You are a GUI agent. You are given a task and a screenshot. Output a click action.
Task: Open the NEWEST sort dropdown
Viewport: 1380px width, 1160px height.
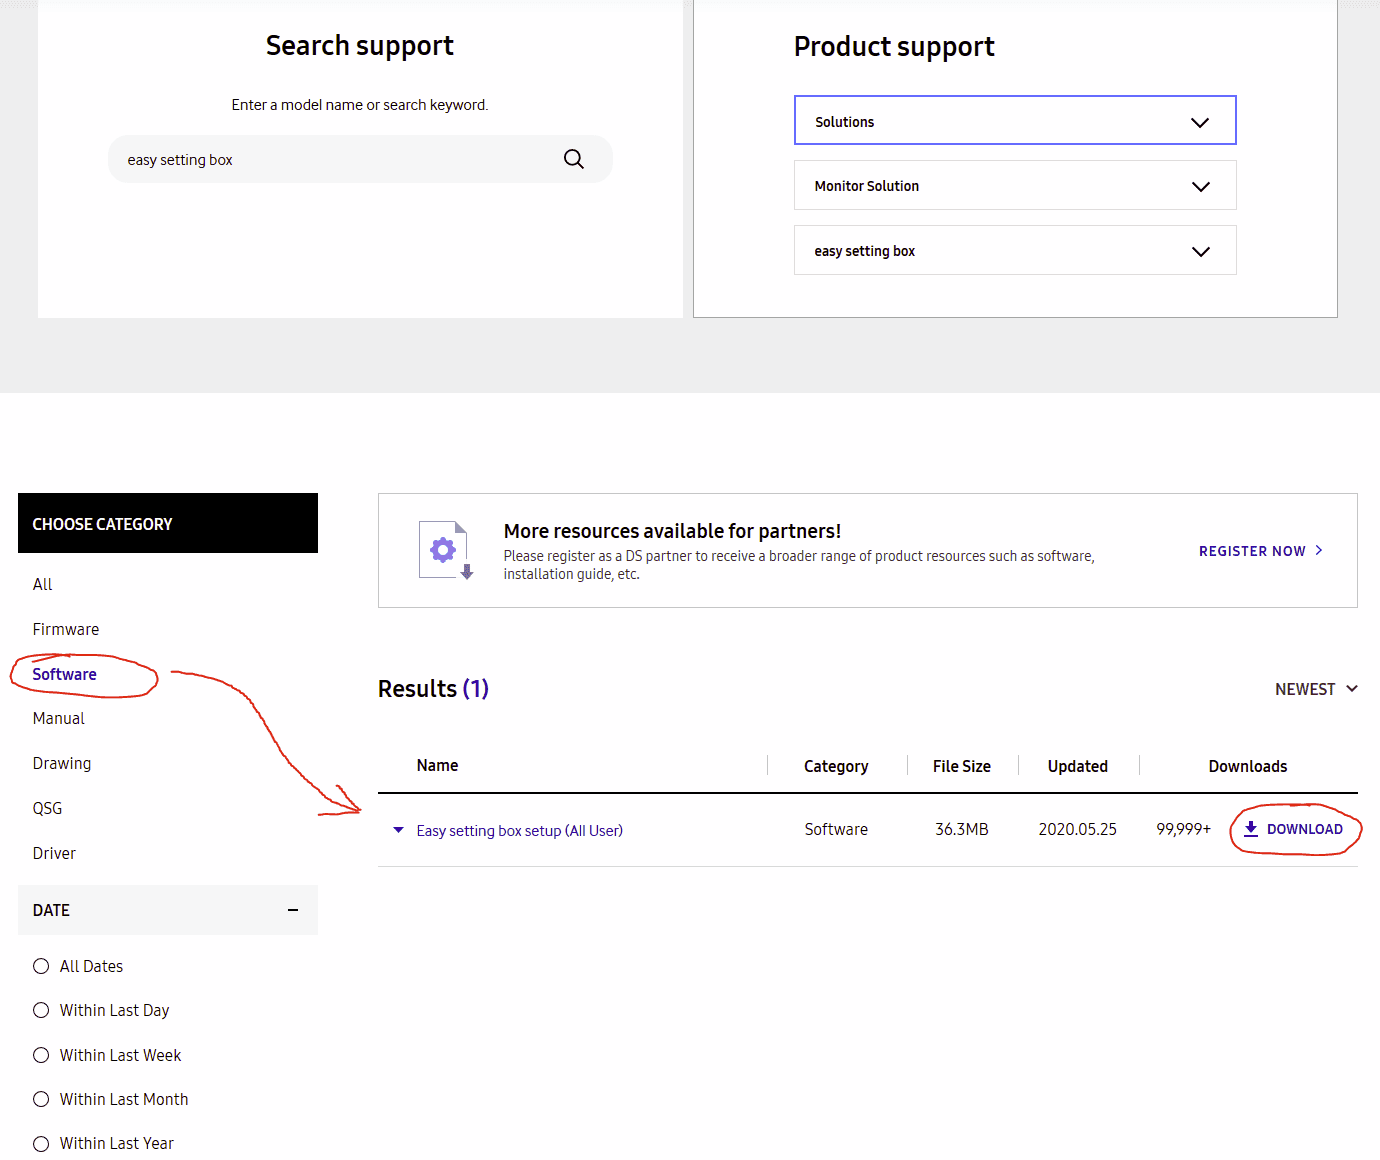click(1316, 689)
